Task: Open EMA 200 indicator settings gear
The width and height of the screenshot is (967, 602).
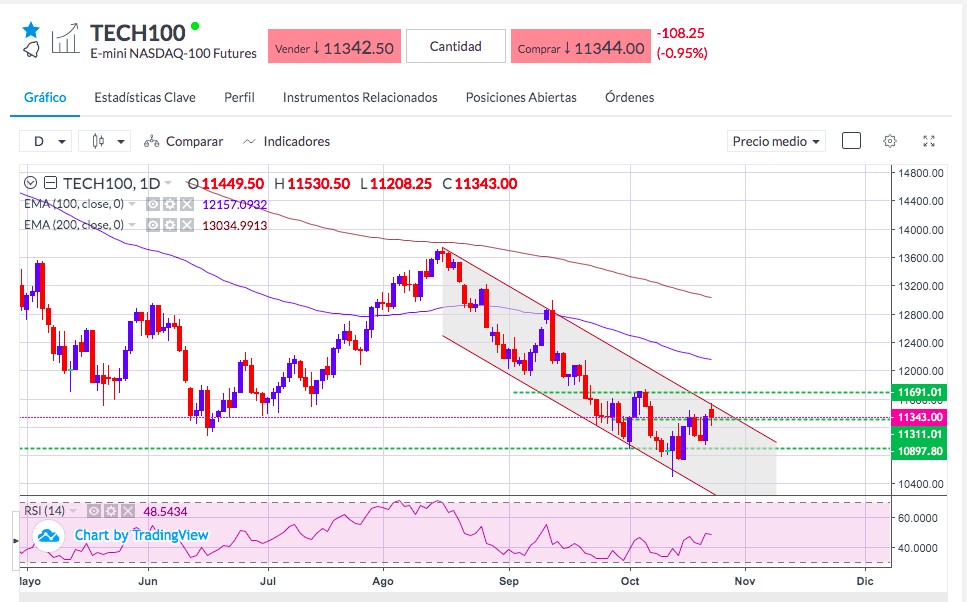Action: coord(170,225)
